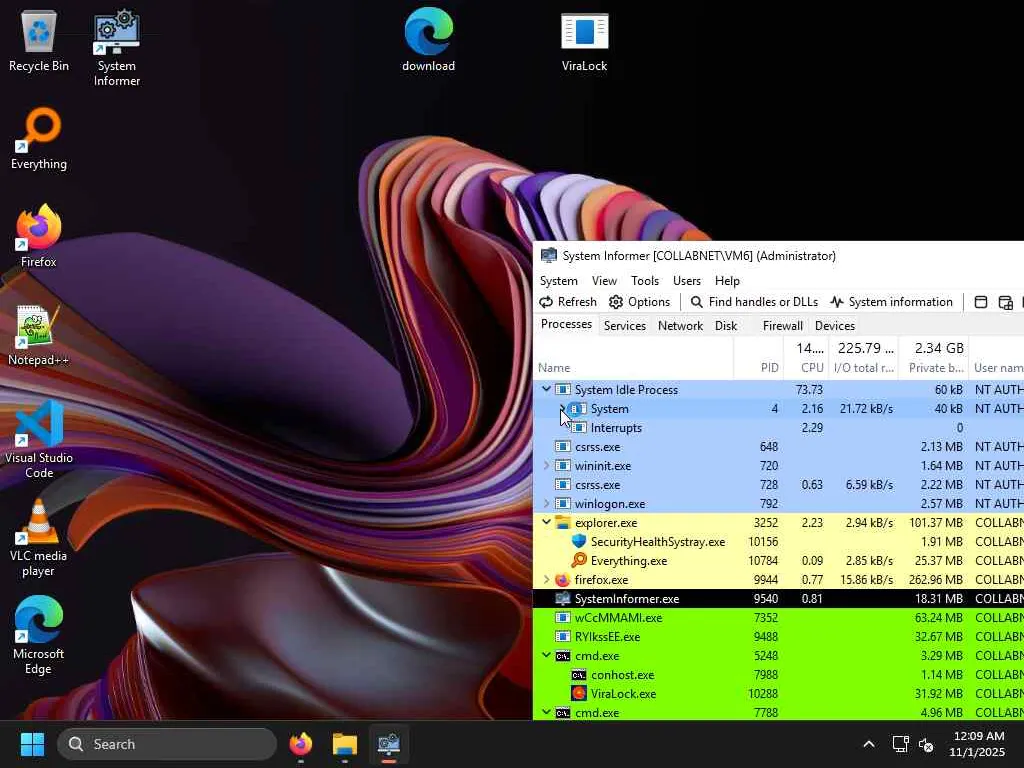This screenshot has width=1024, height=768.
Task: Switch to the Services tab
Action: point(625,326)
